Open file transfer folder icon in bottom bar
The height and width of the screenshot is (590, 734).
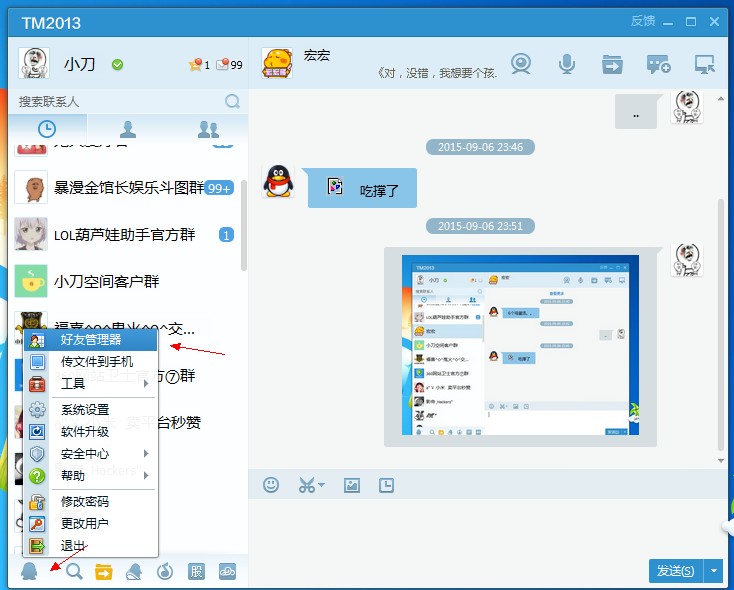103,572
